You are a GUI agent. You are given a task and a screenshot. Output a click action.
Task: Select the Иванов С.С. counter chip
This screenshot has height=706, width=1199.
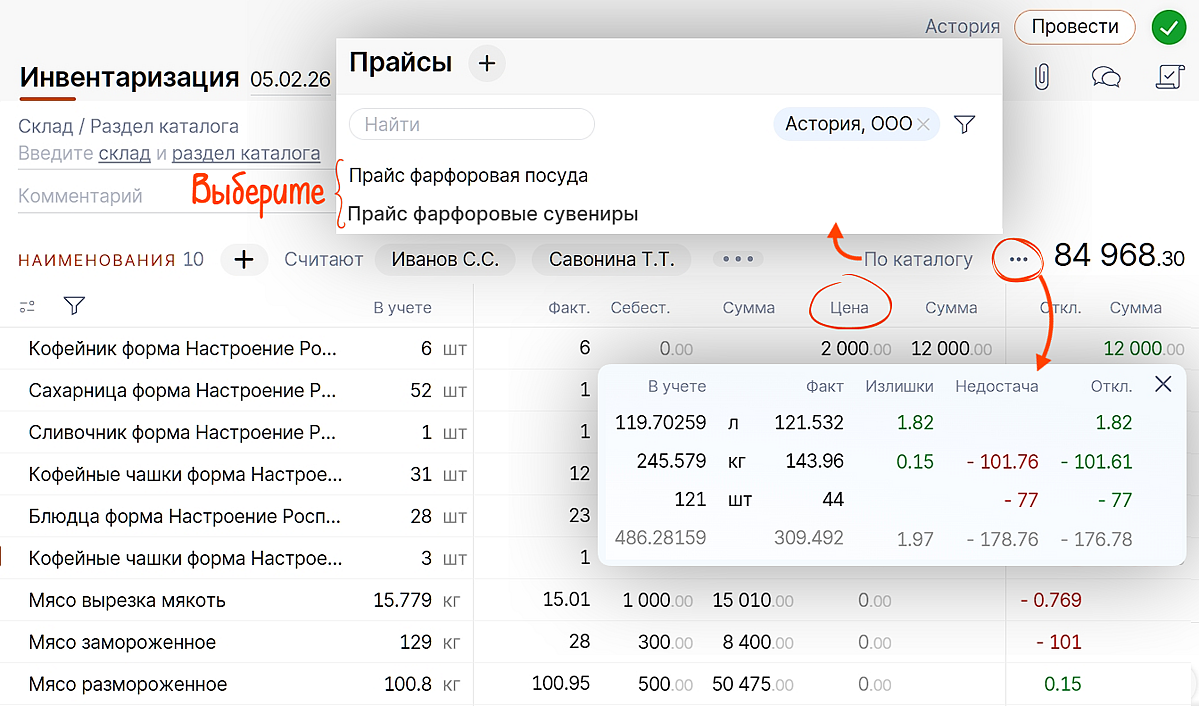point(445,260)
